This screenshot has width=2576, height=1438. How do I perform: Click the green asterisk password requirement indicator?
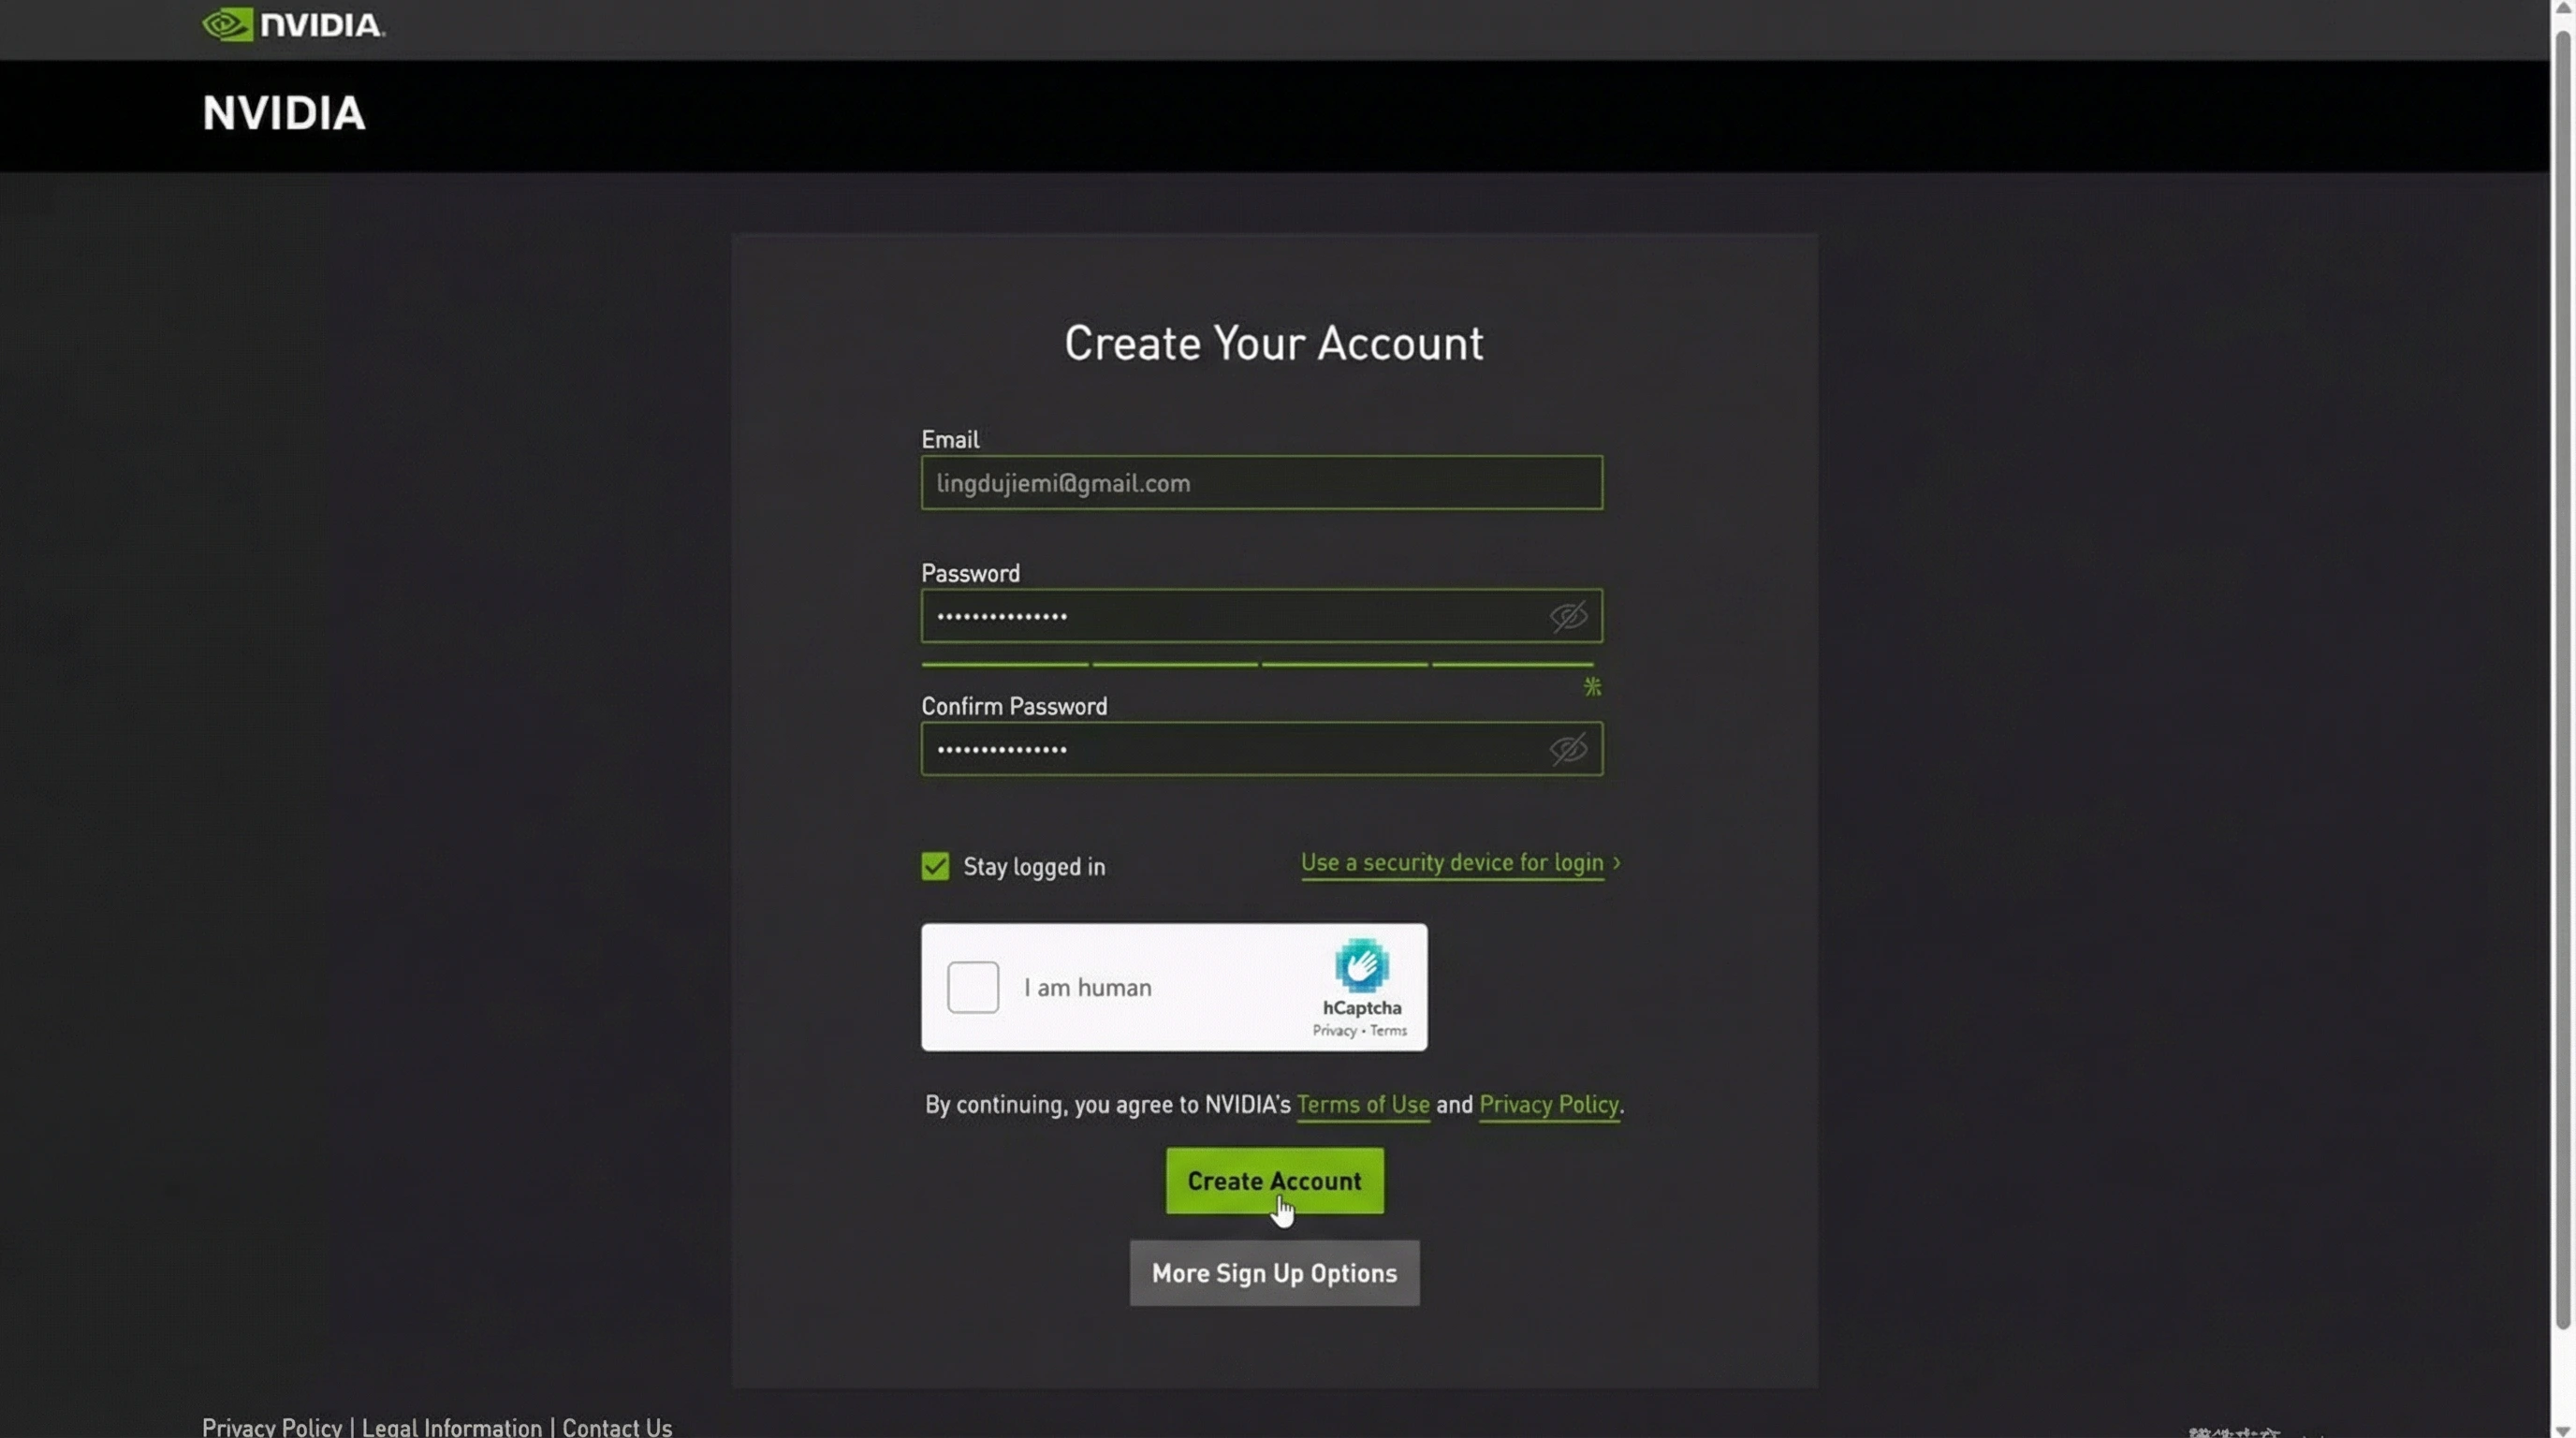coord(1591,686)
